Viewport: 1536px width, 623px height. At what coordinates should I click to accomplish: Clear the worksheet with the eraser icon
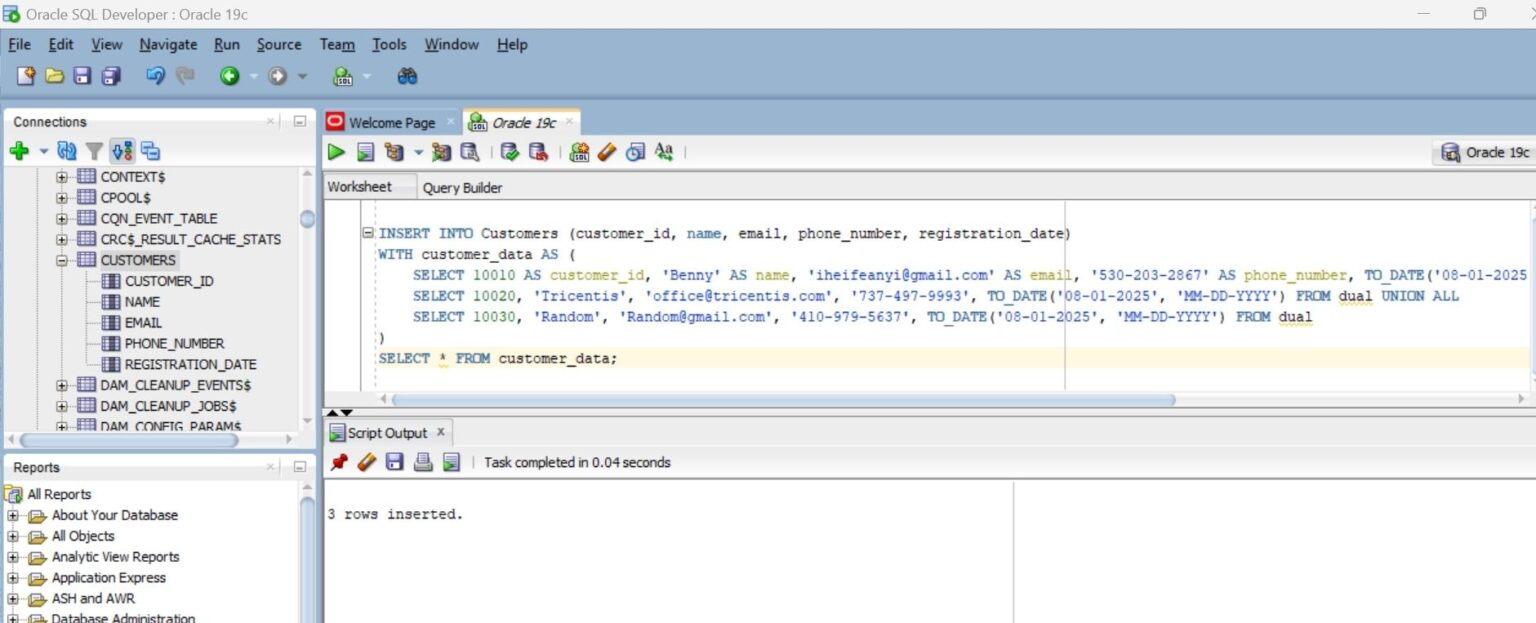pyautogui.click(x=607, y=152)
